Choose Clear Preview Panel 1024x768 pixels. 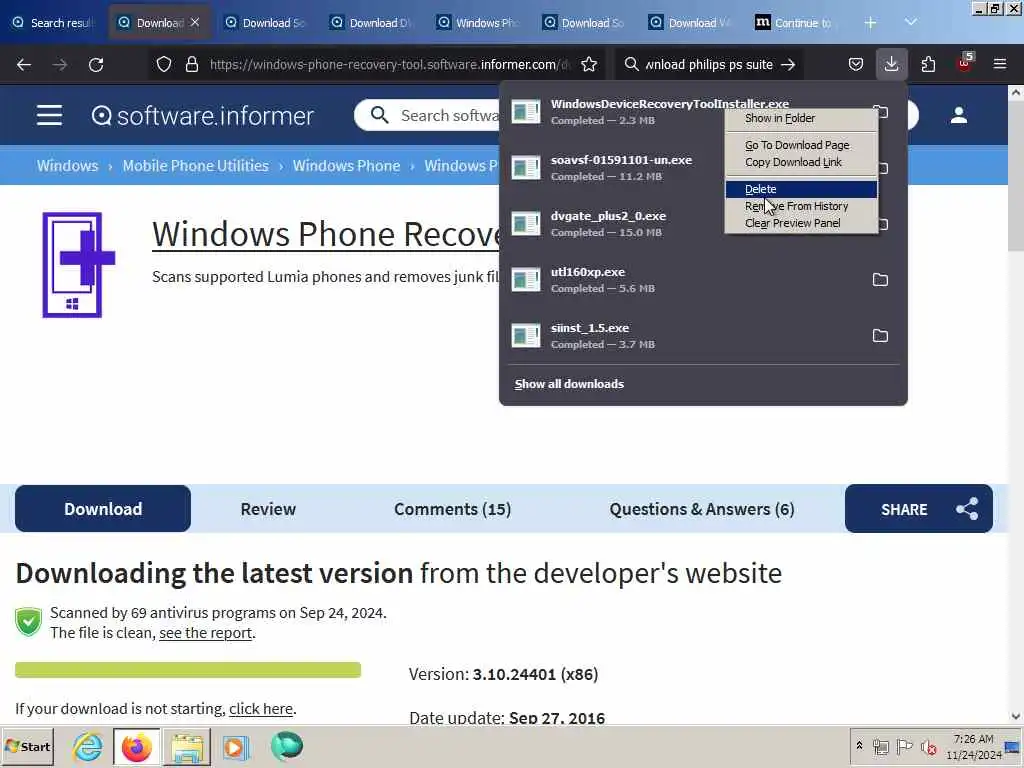[801, 223]
